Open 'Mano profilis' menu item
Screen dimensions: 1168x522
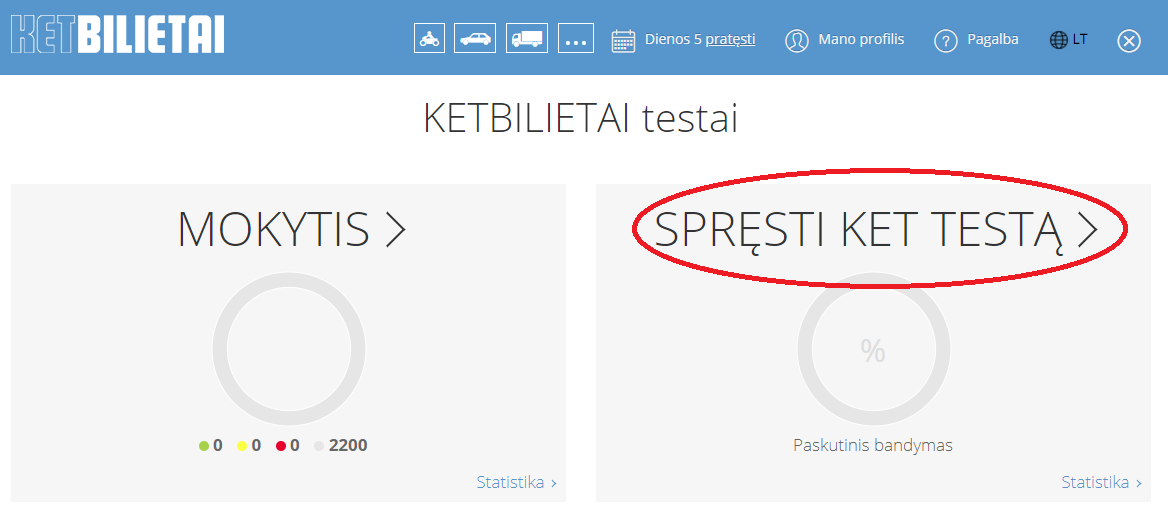tap(861, 40)
